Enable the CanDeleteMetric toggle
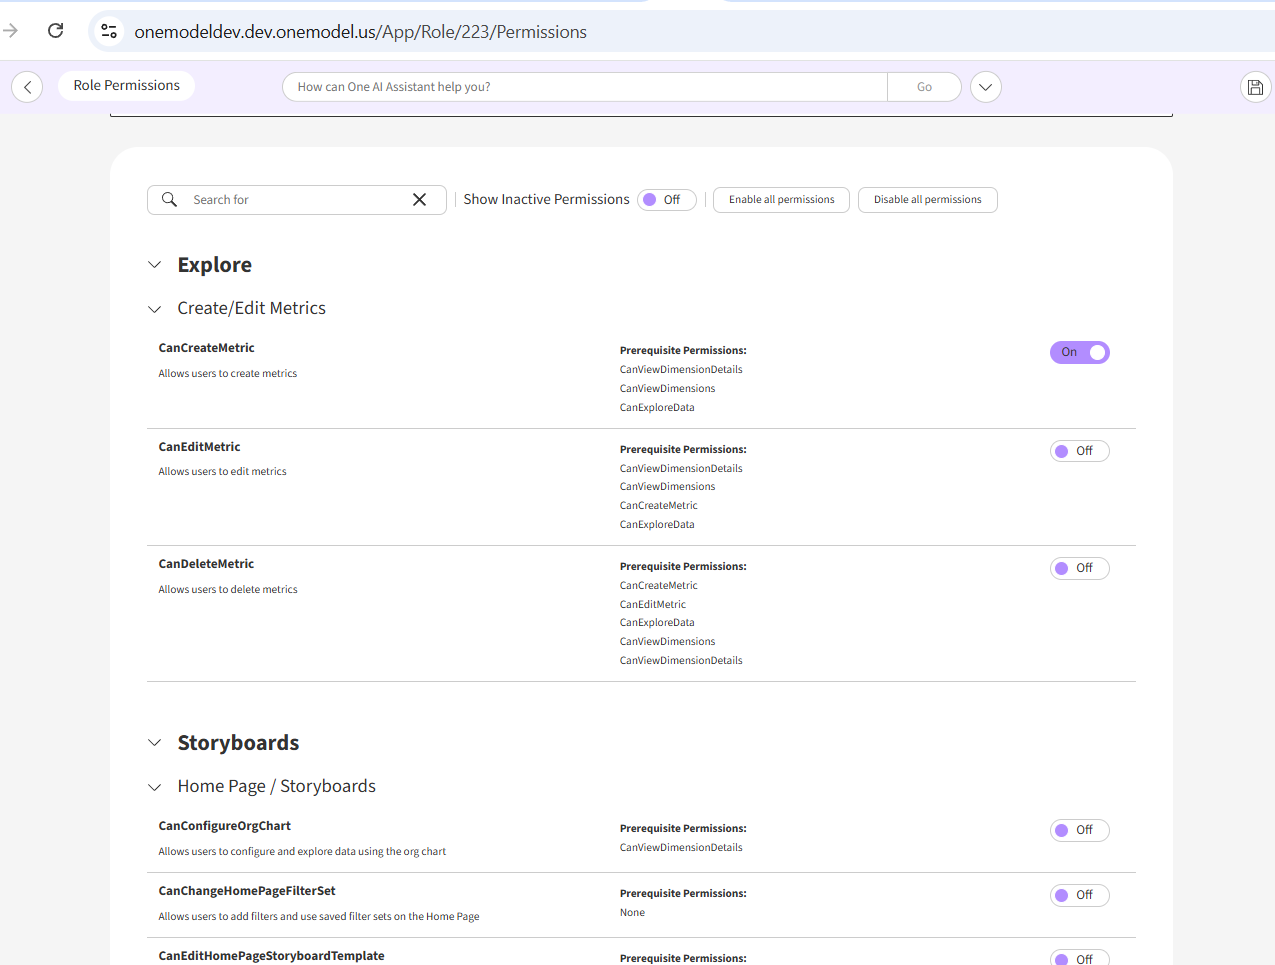This screenshot has height=965, width=1275. click(1079, 568)
